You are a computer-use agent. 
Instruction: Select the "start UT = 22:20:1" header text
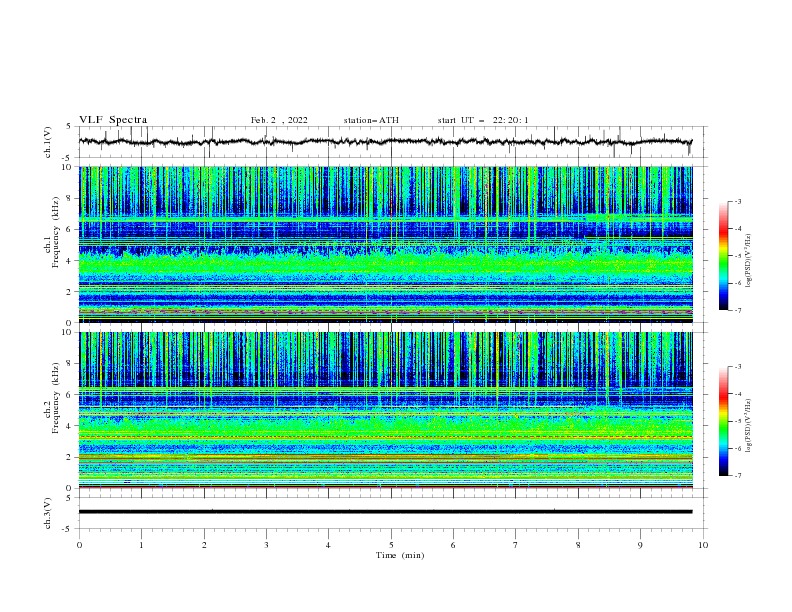pos(483,120)
